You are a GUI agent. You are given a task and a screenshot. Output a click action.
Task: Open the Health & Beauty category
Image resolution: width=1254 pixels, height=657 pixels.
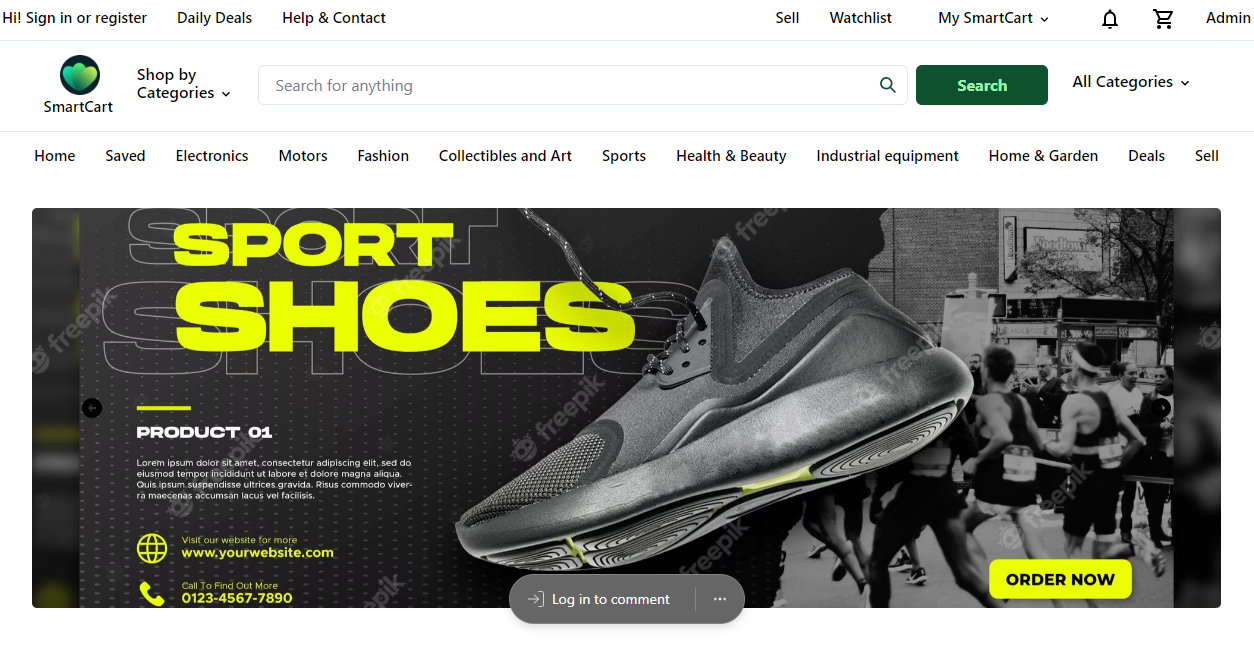731,156
